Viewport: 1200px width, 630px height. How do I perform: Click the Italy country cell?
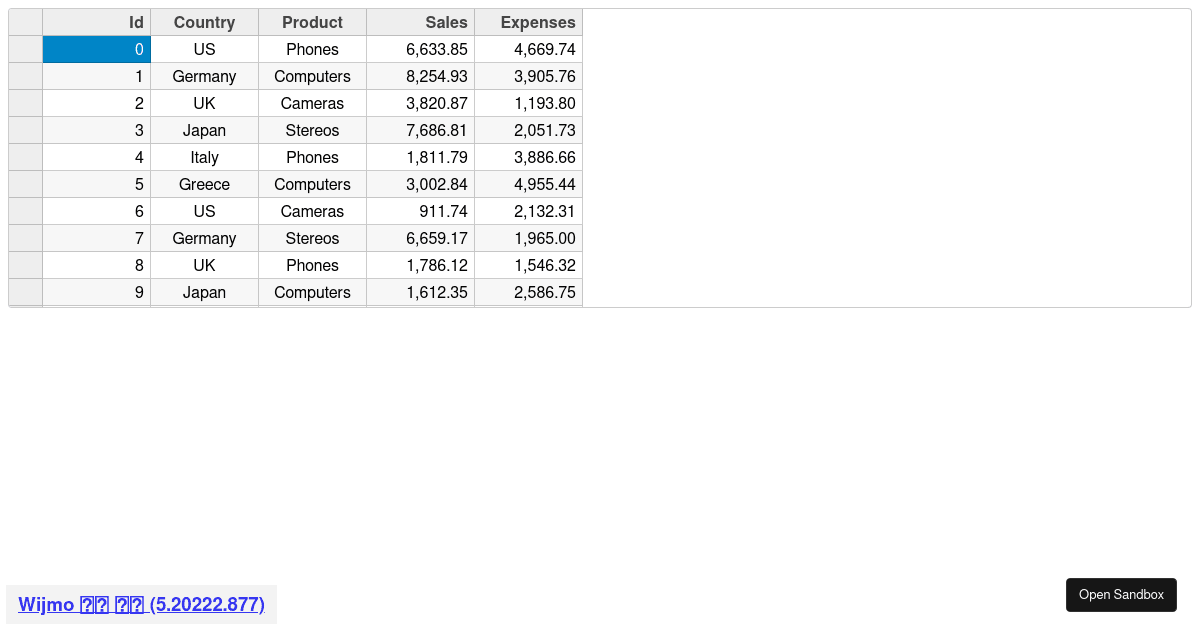[x=204, y=157]
